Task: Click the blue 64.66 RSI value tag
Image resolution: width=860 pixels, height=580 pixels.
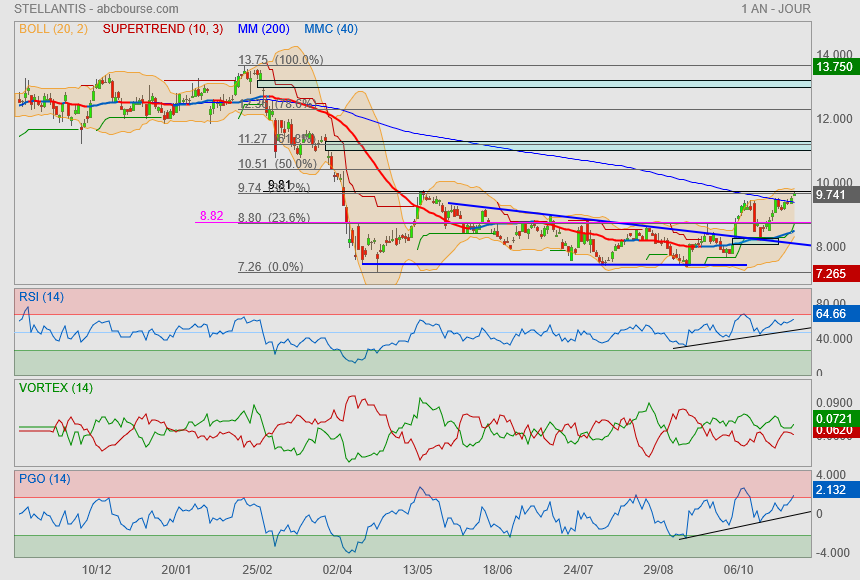Action: coord(833,314)
